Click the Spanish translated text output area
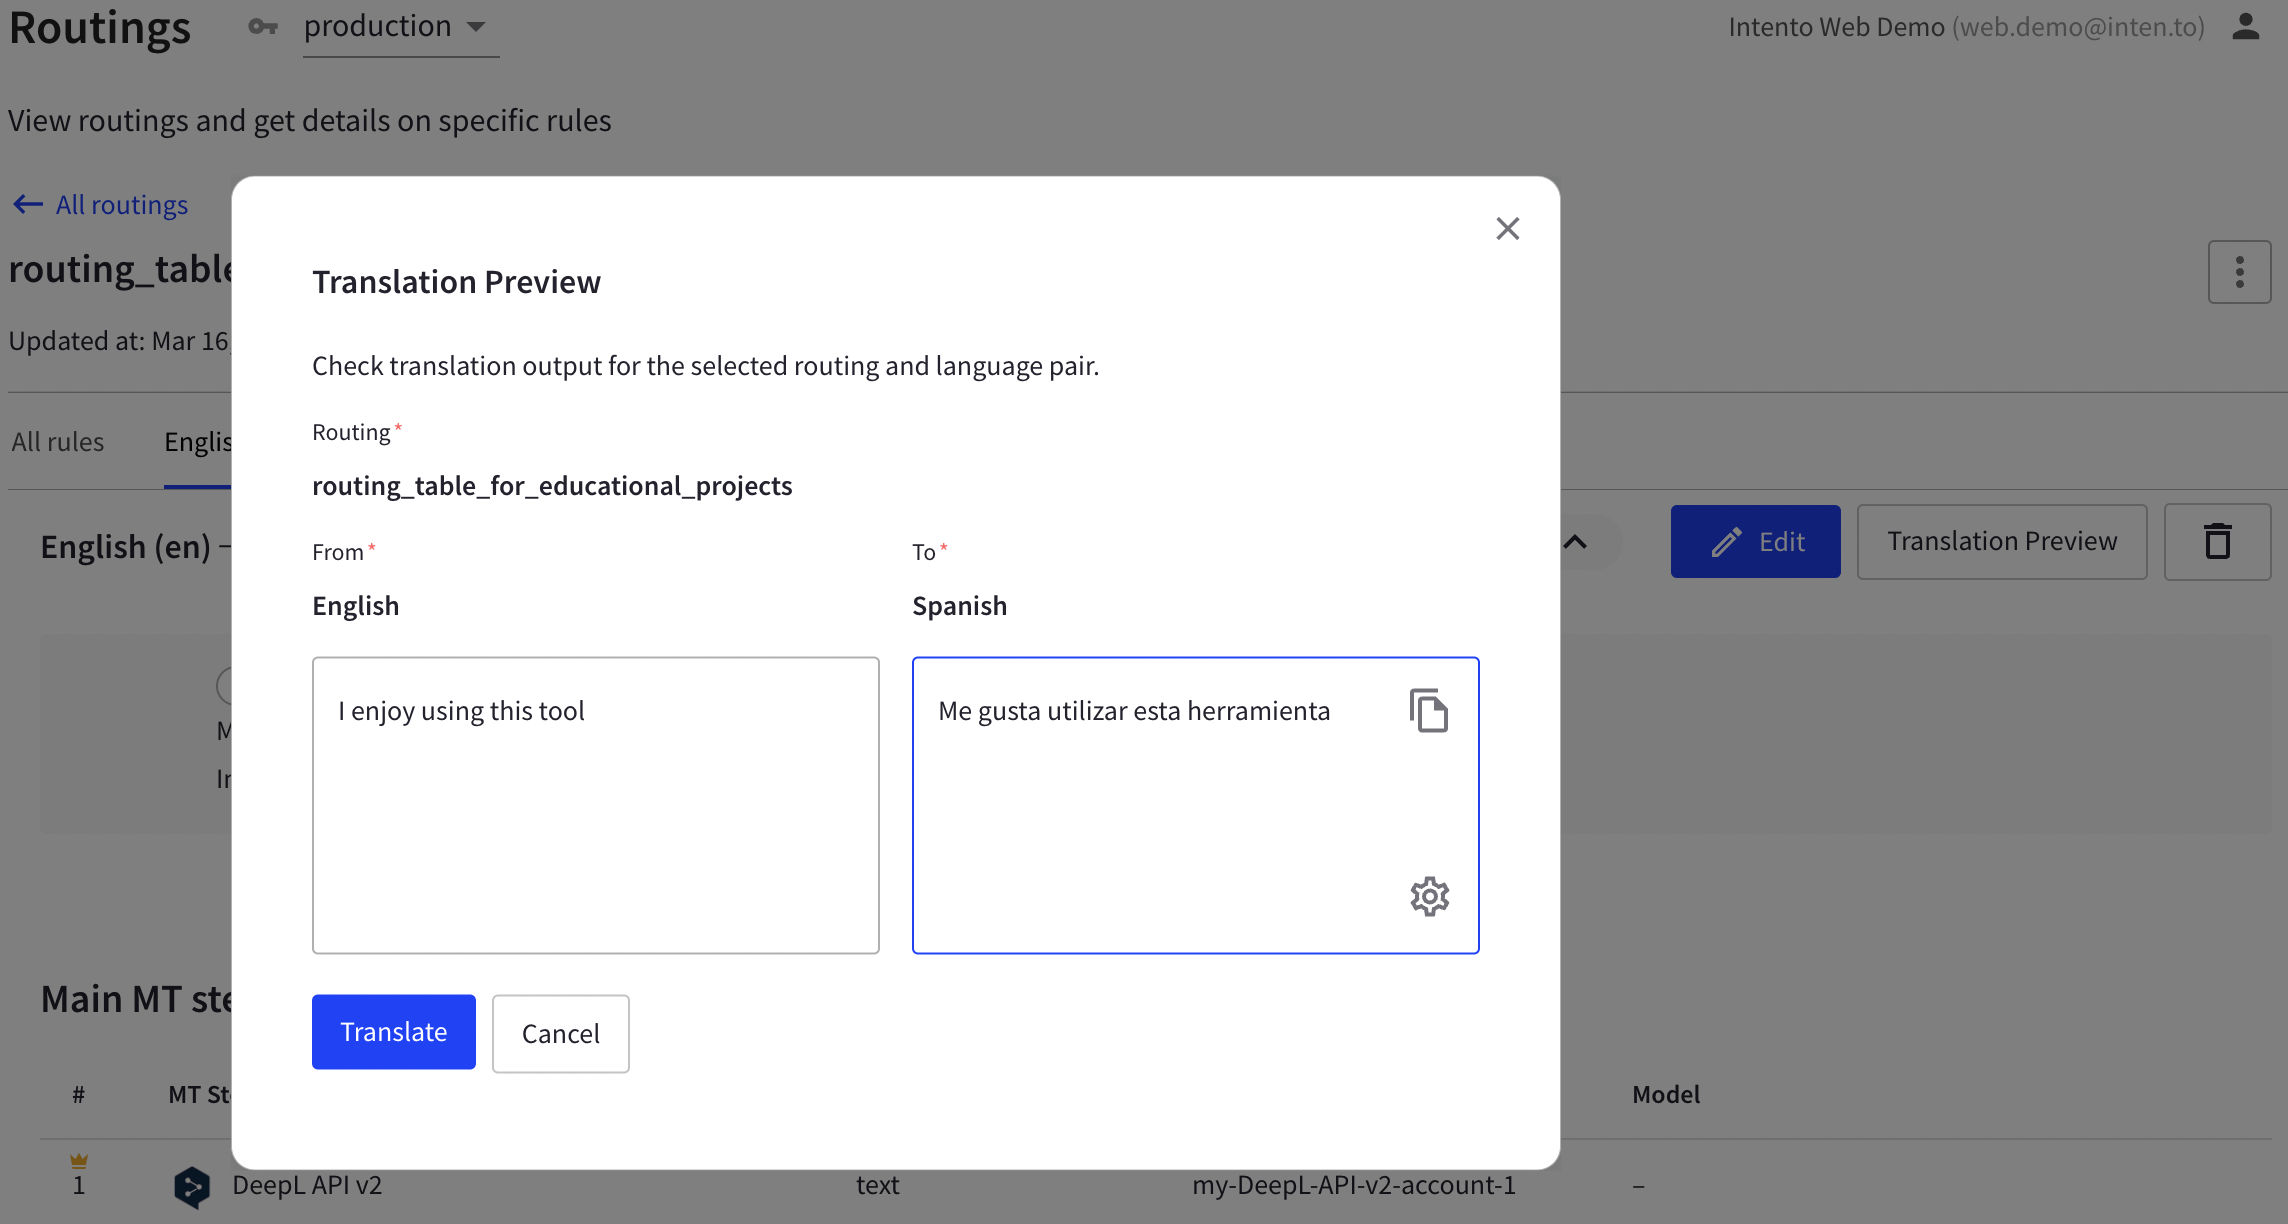2288x1224 pixels. coord(1195,805)
